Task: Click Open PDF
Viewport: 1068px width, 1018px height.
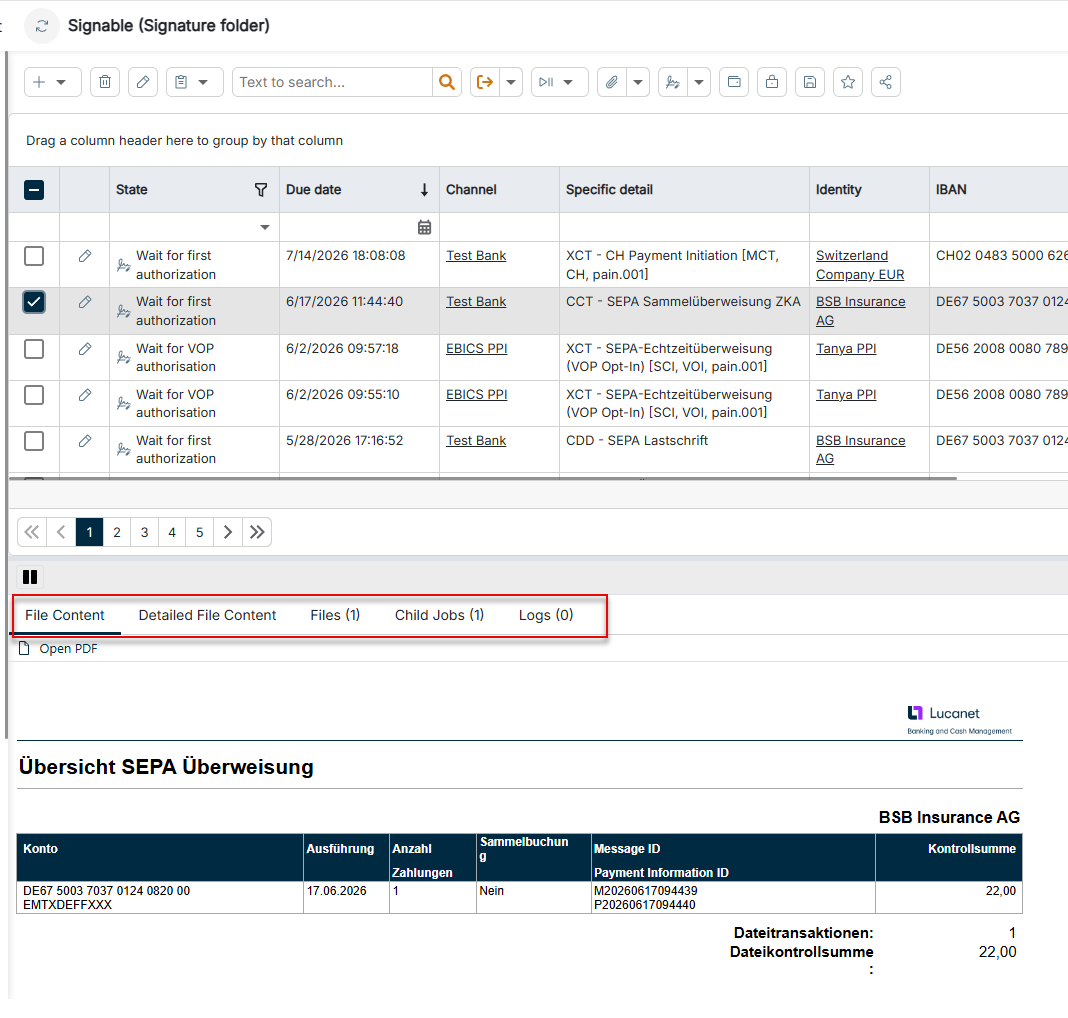Action: pos(59,649)
